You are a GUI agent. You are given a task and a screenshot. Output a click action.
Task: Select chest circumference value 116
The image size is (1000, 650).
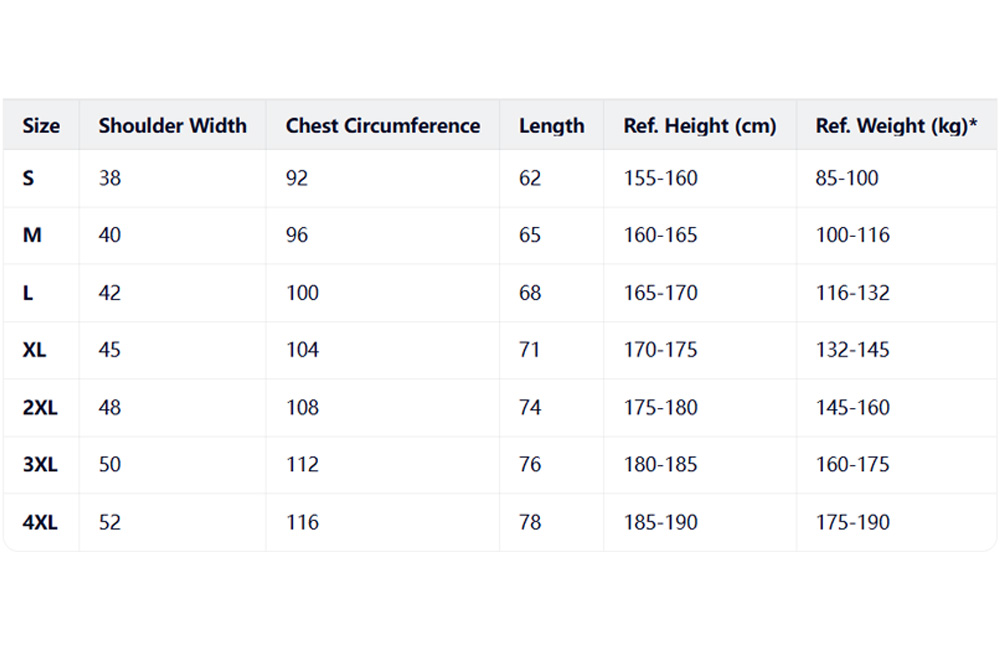(302, 523)
